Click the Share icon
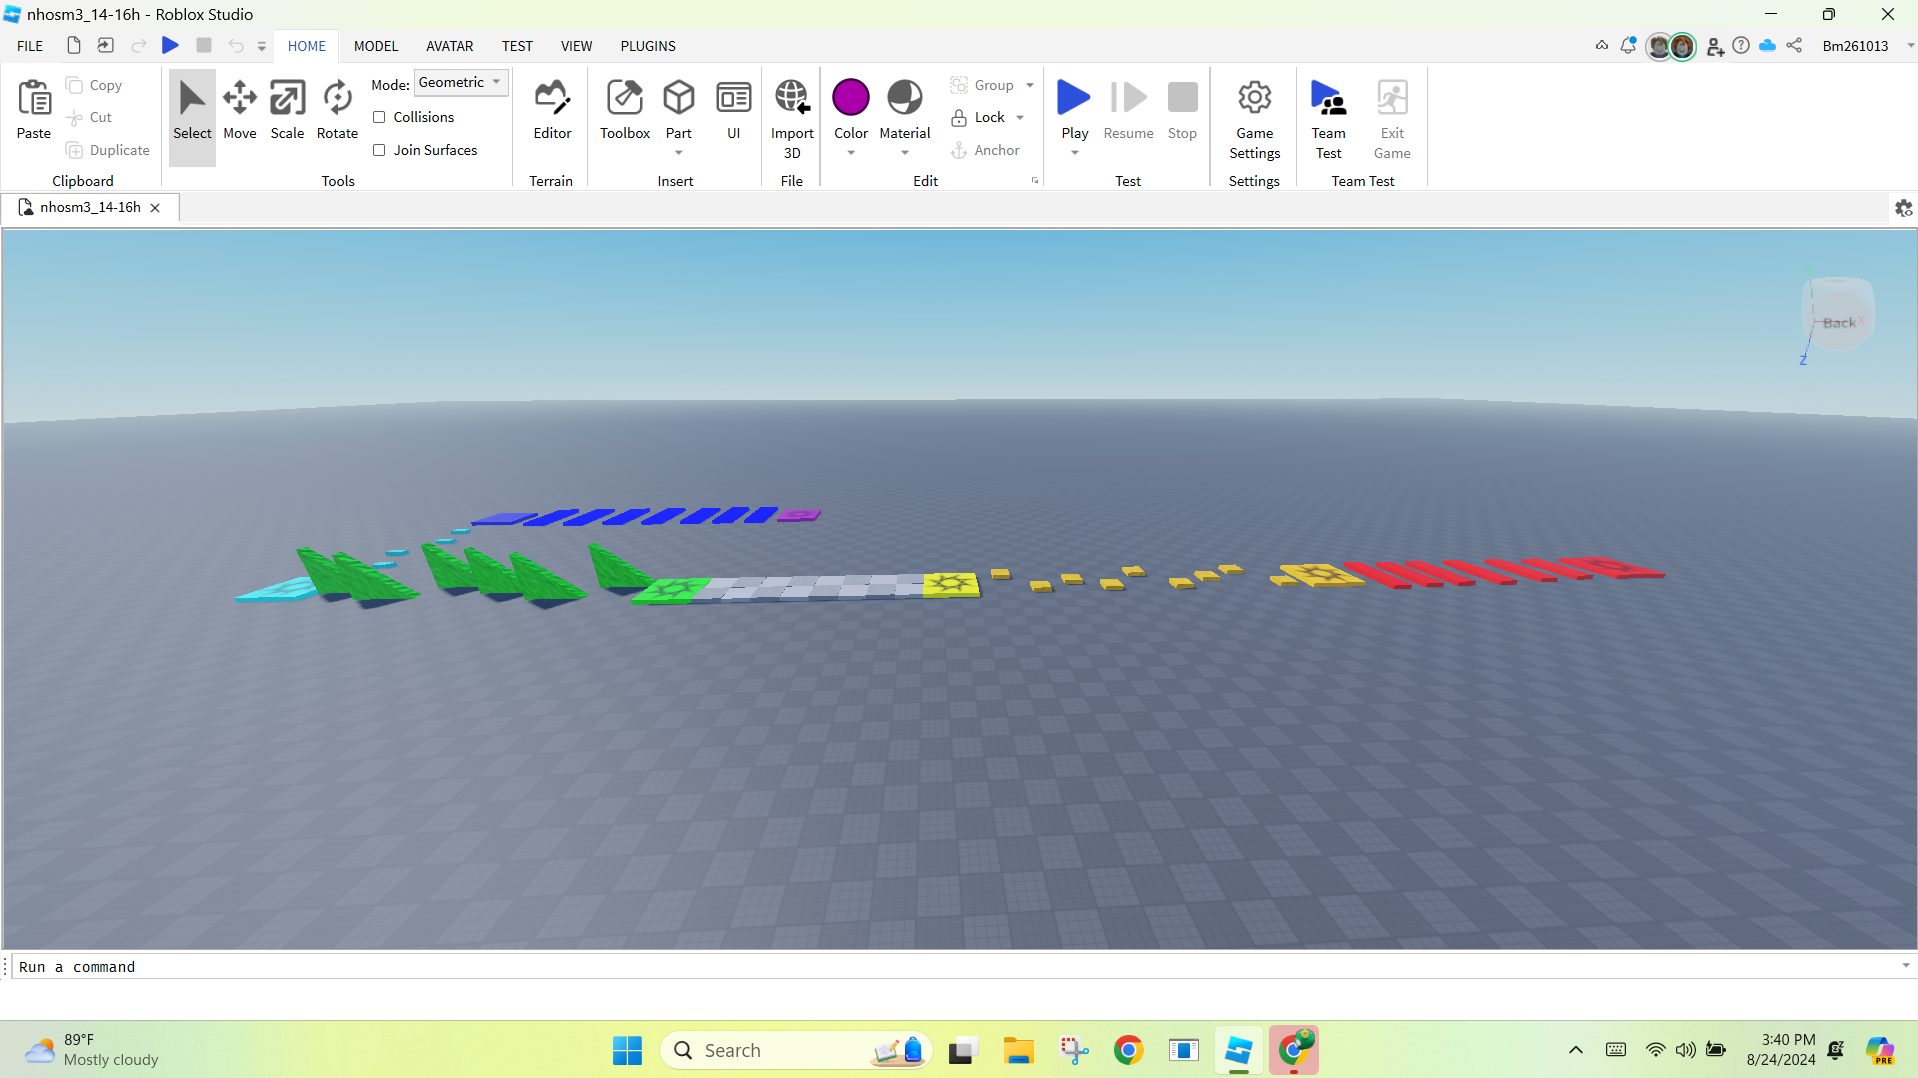Screen dimensions: 1918x1078 (1795, 46)
